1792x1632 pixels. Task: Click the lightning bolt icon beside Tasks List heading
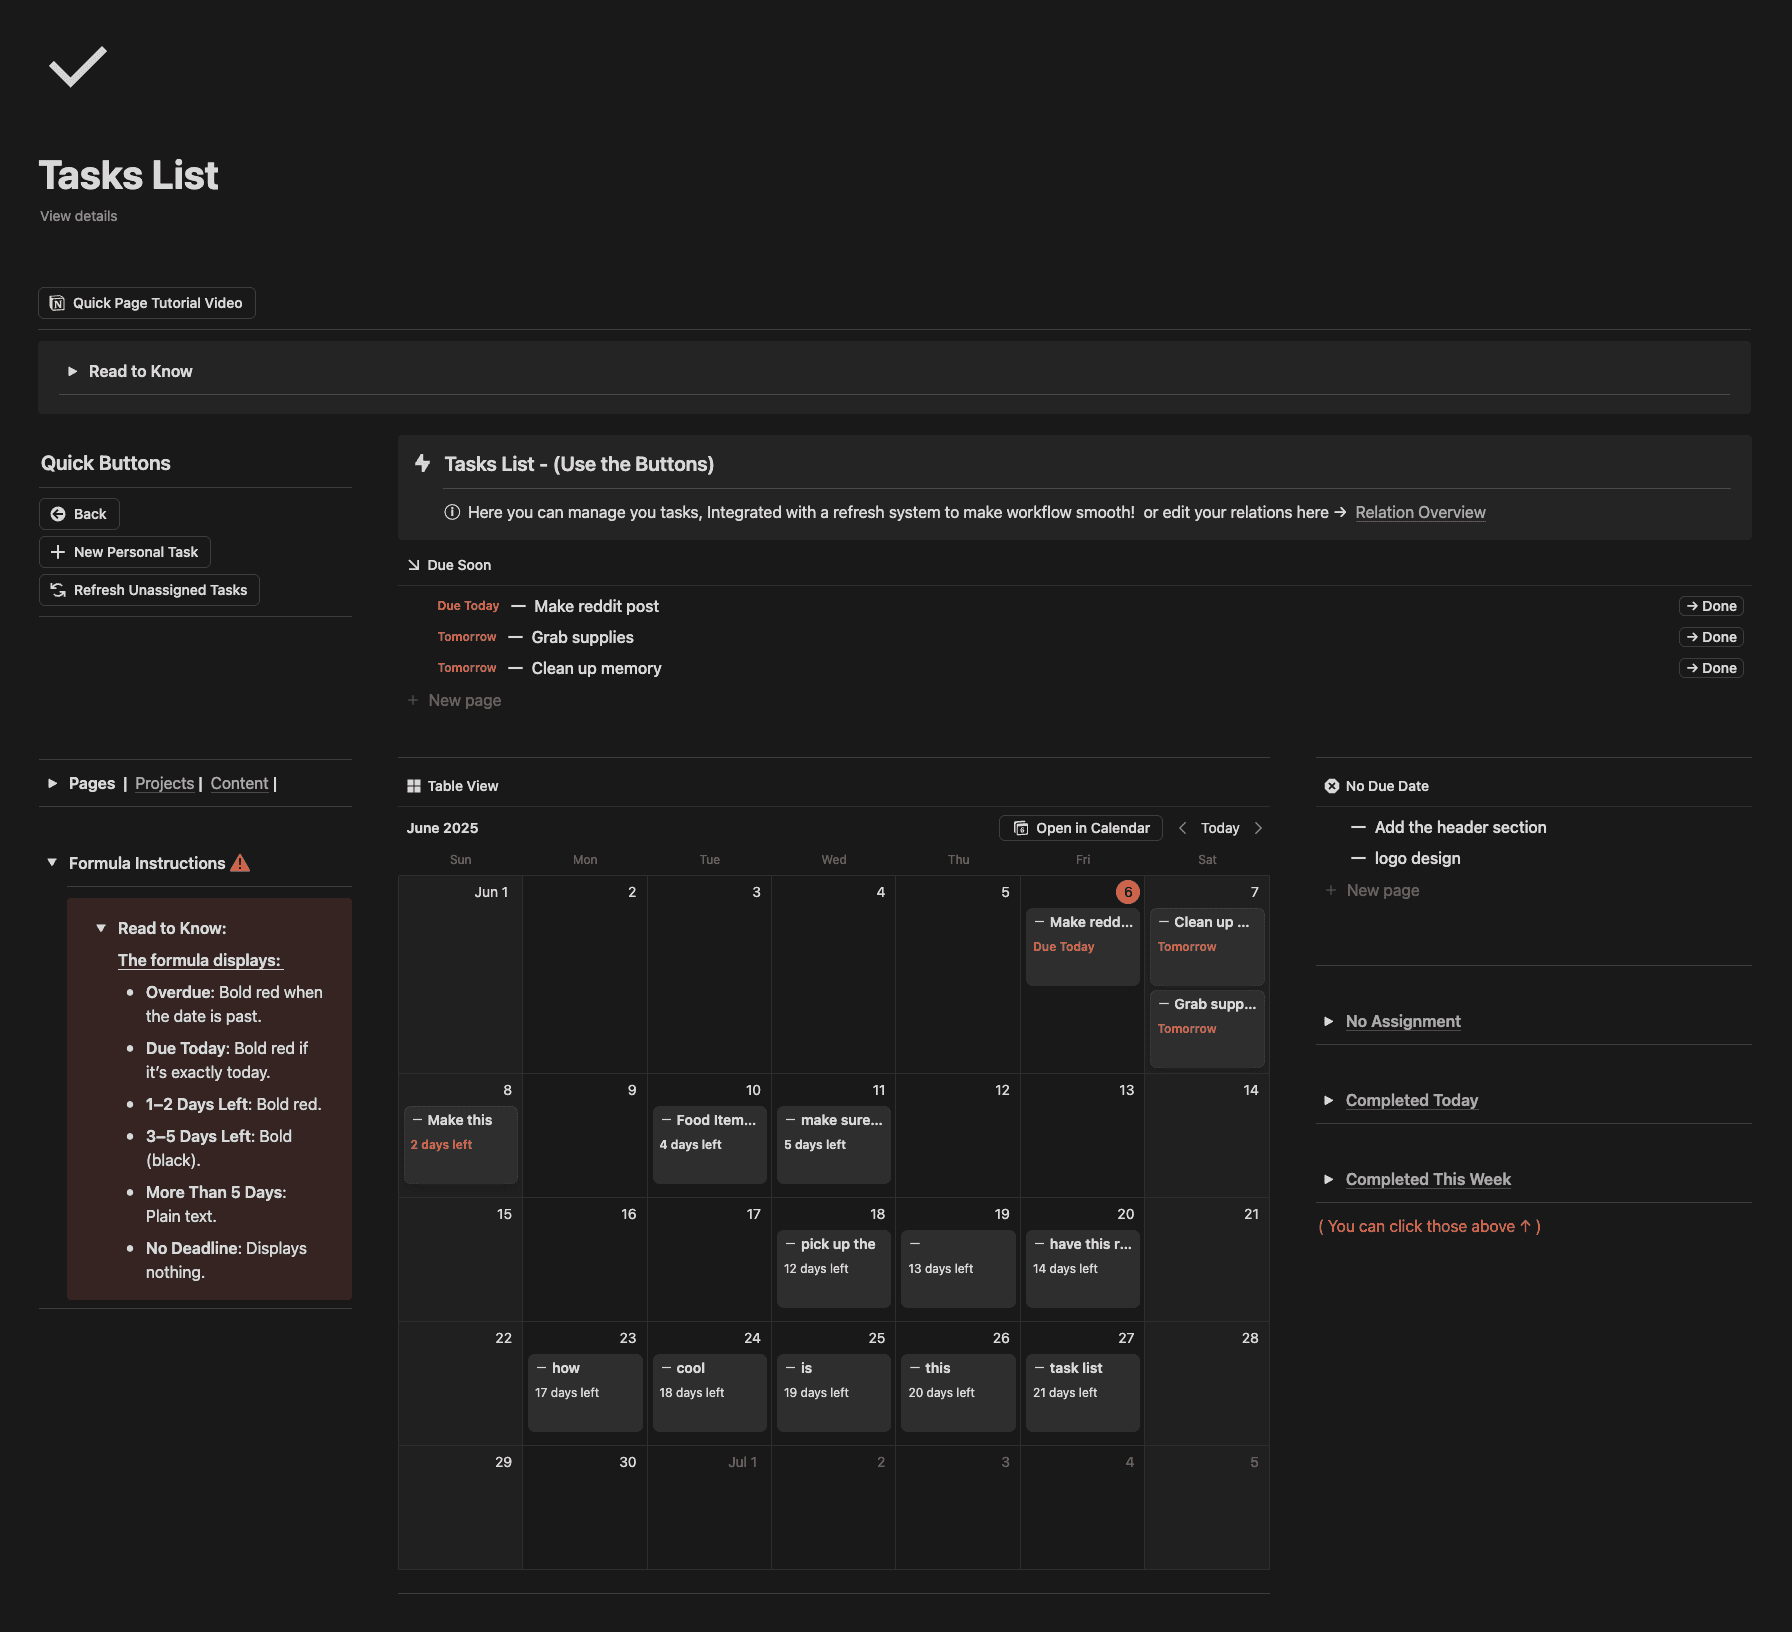[423, 463]
